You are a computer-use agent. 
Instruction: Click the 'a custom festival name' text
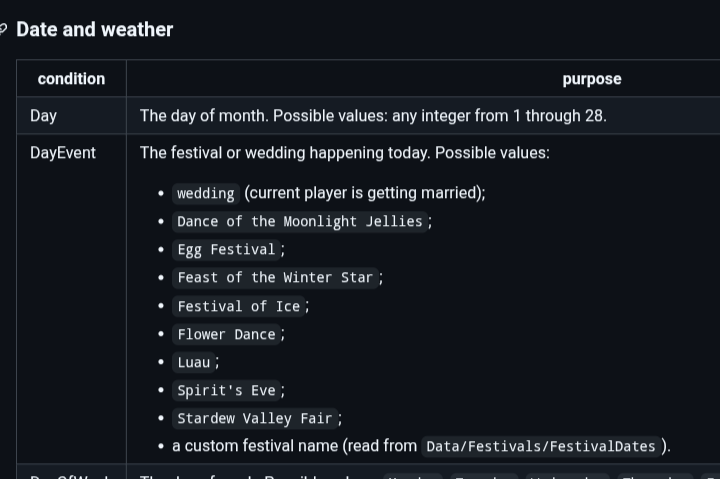295,446
